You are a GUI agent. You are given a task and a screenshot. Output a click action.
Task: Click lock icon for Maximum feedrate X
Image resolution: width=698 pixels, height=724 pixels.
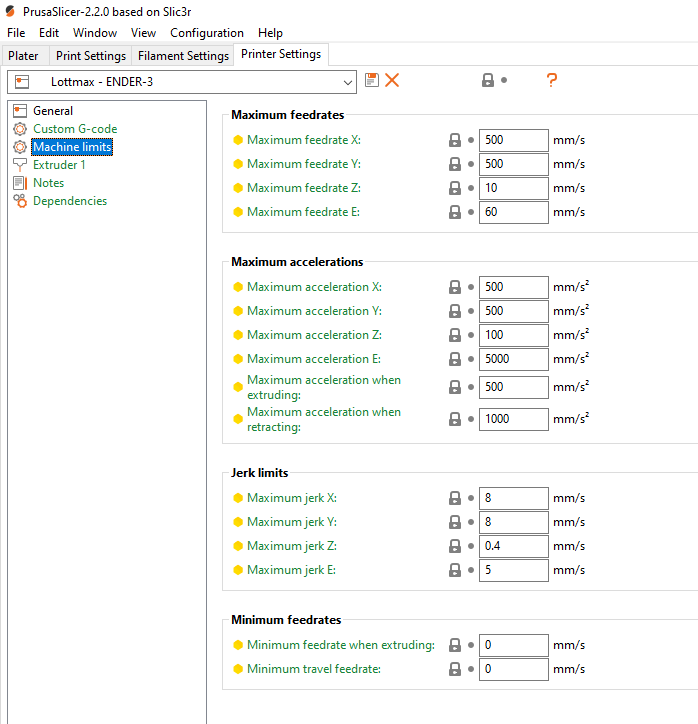[455, 140]
